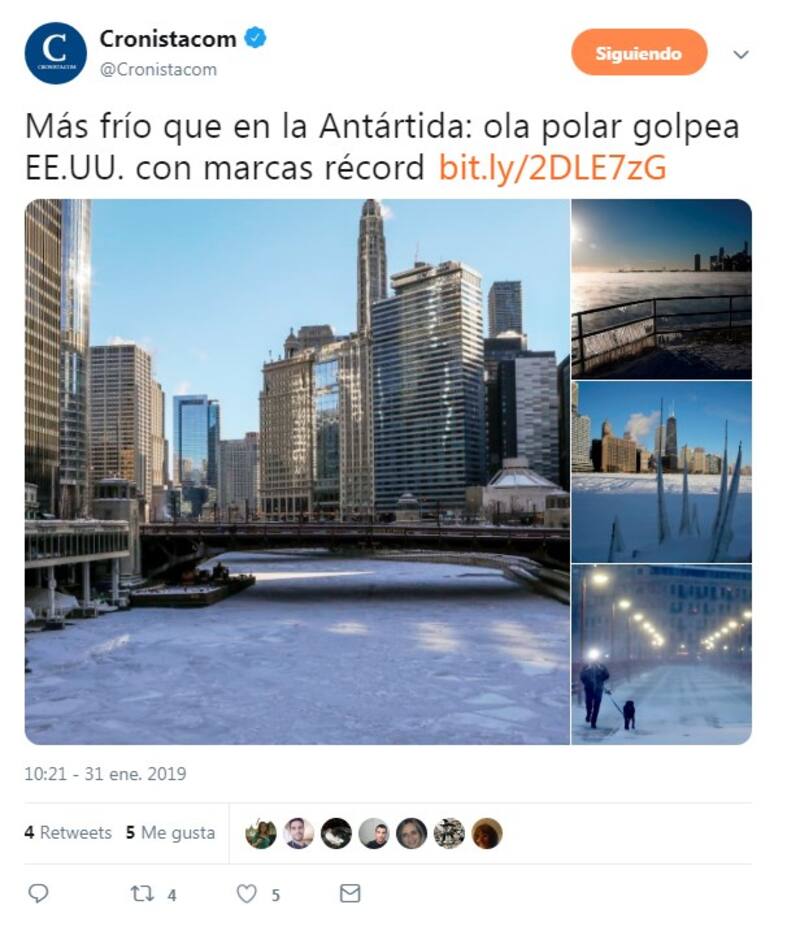800x931 pixels.
Task: Send tweet via envelope message icon
Action: tap(350, 893)
